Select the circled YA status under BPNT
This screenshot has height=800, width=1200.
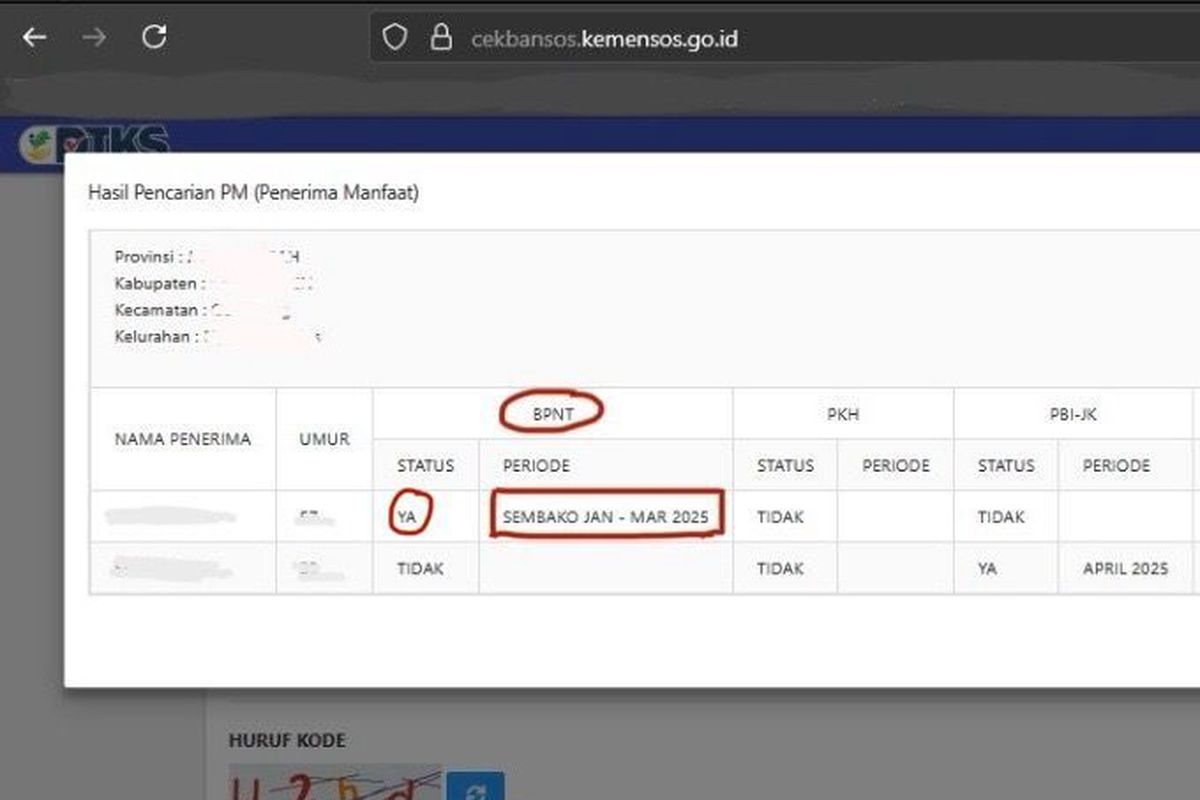click(x=408, y=516)
